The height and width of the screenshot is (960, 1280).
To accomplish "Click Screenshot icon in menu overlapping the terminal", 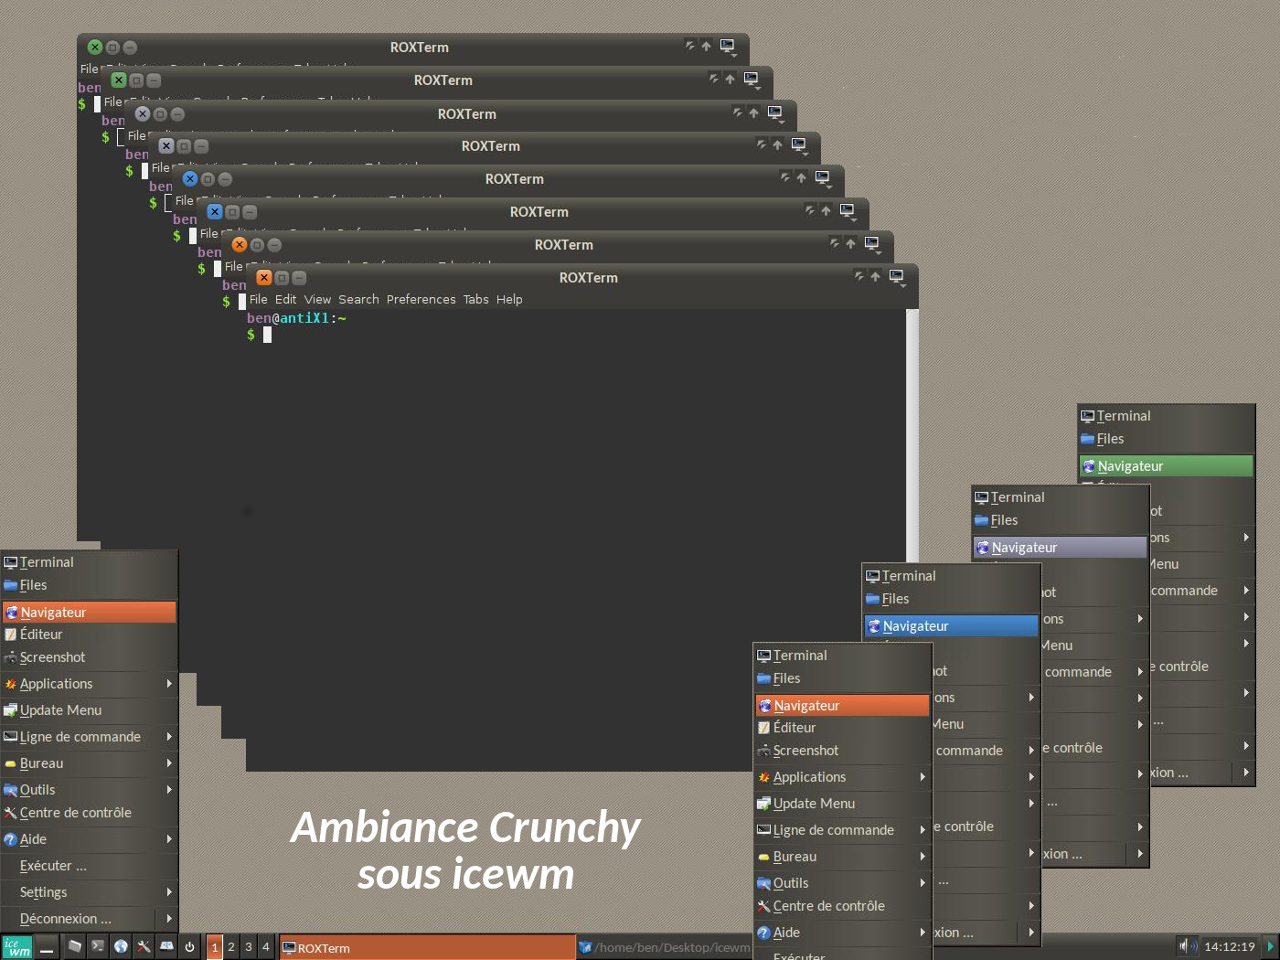I will 11,658.
